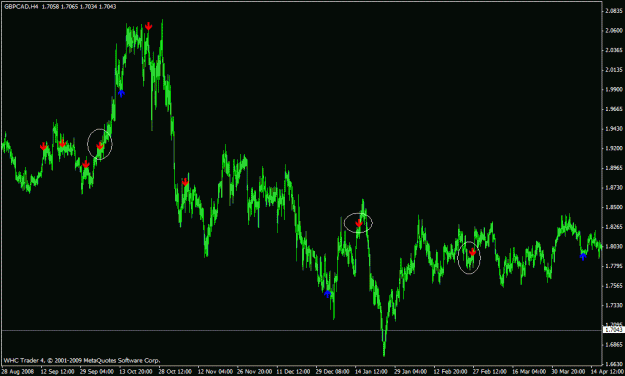
Task: Click the 1.6865 price scale label
Action: [614, 345]
